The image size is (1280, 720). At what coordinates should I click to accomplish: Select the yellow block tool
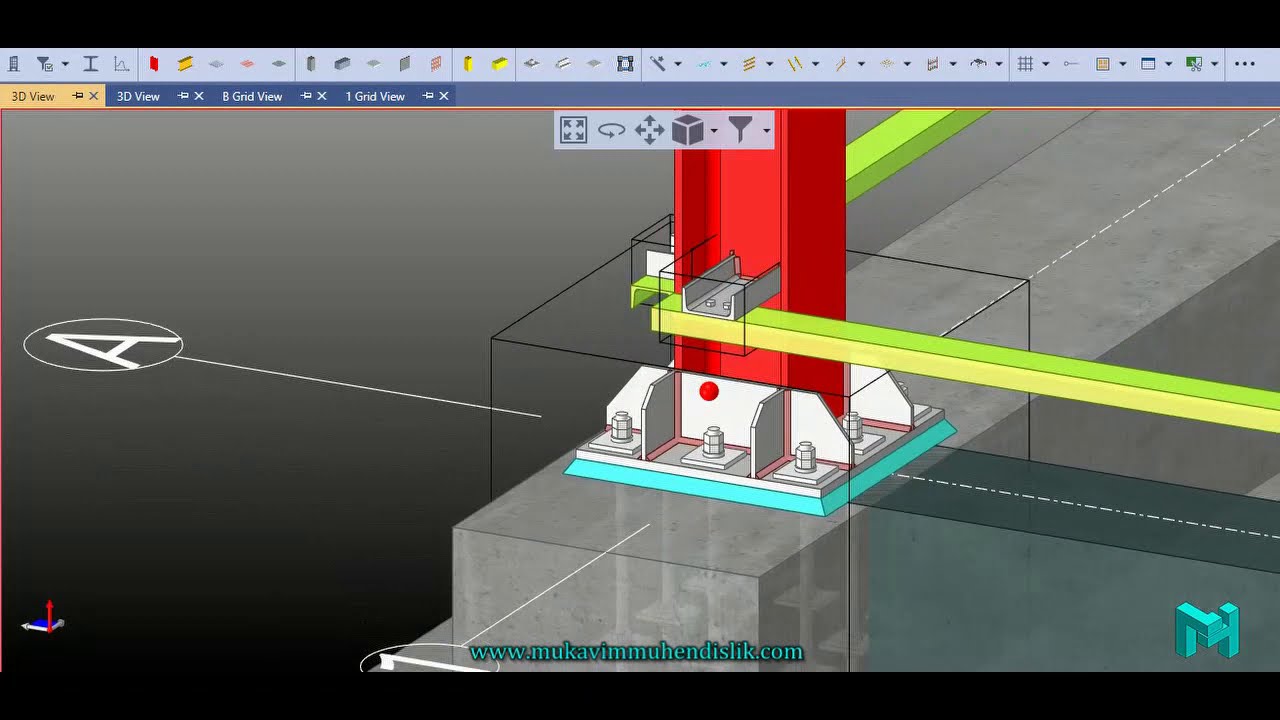(499, 64)
